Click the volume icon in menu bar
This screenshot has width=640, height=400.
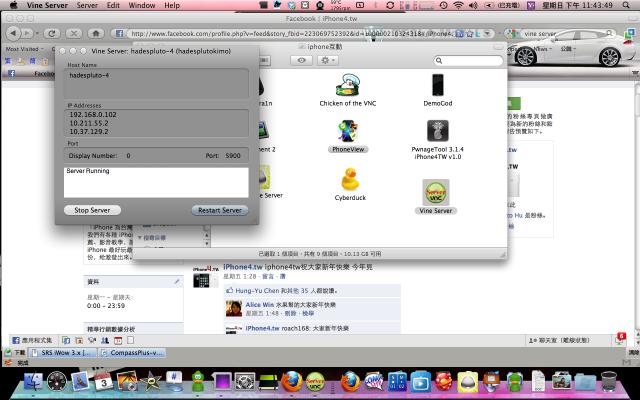pyautogui.click(x=473, y=5)
